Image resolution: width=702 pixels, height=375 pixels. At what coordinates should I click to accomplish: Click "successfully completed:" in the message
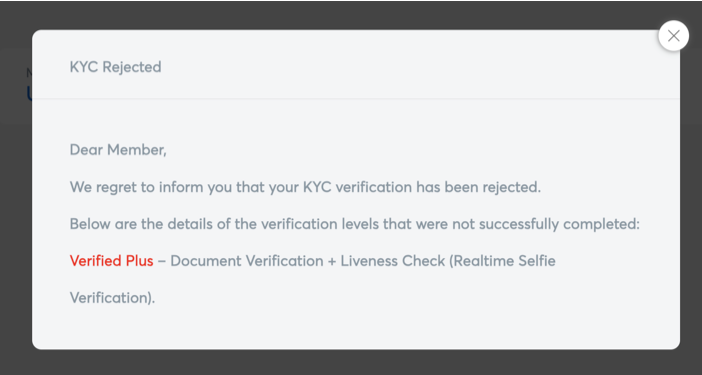pyautogui.click(x=559, y=224)
